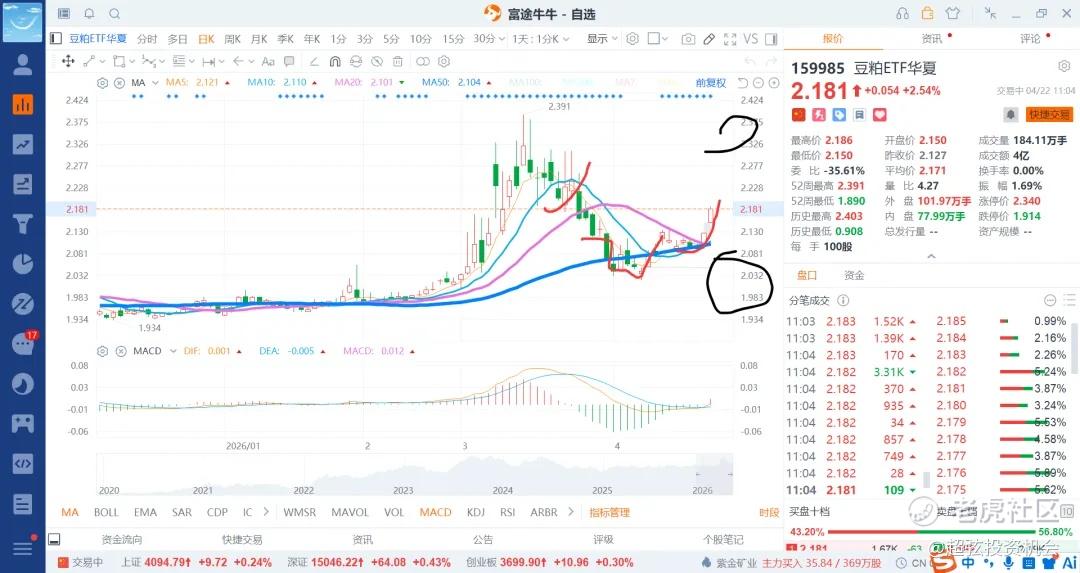Toggle the alert bell beside 快捷交易
Screen dimensions: 1080x573
pos(1010,114)
